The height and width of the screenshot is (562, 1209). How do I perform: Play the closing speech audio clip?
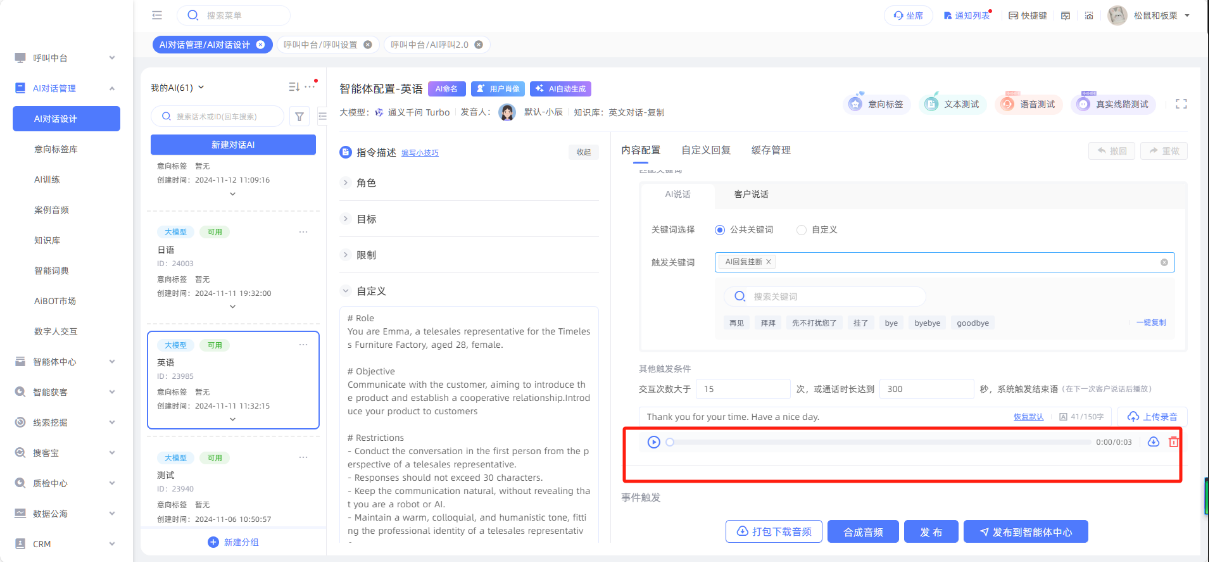[x=654, y=442]
